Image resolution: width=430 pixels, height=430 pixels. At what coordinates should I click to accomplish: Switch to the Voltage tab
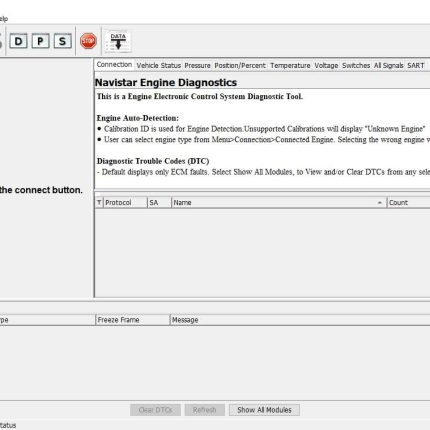[x=326, y=65]
